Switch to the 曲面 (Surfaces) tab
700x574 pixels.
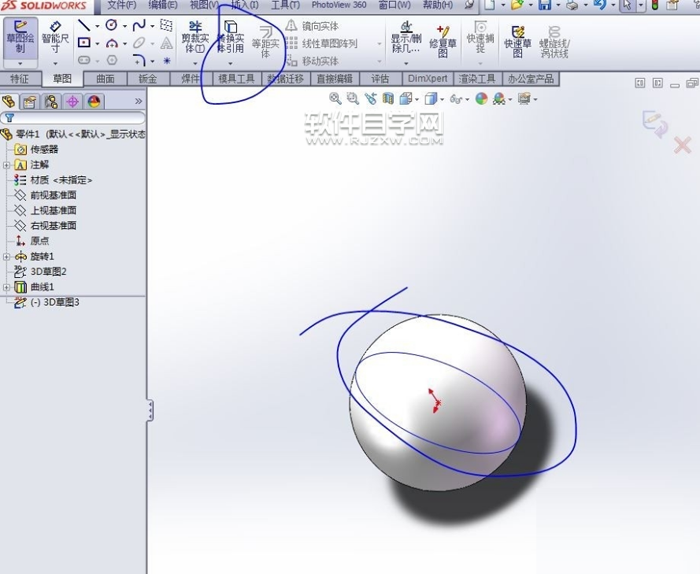pos(105,79)
